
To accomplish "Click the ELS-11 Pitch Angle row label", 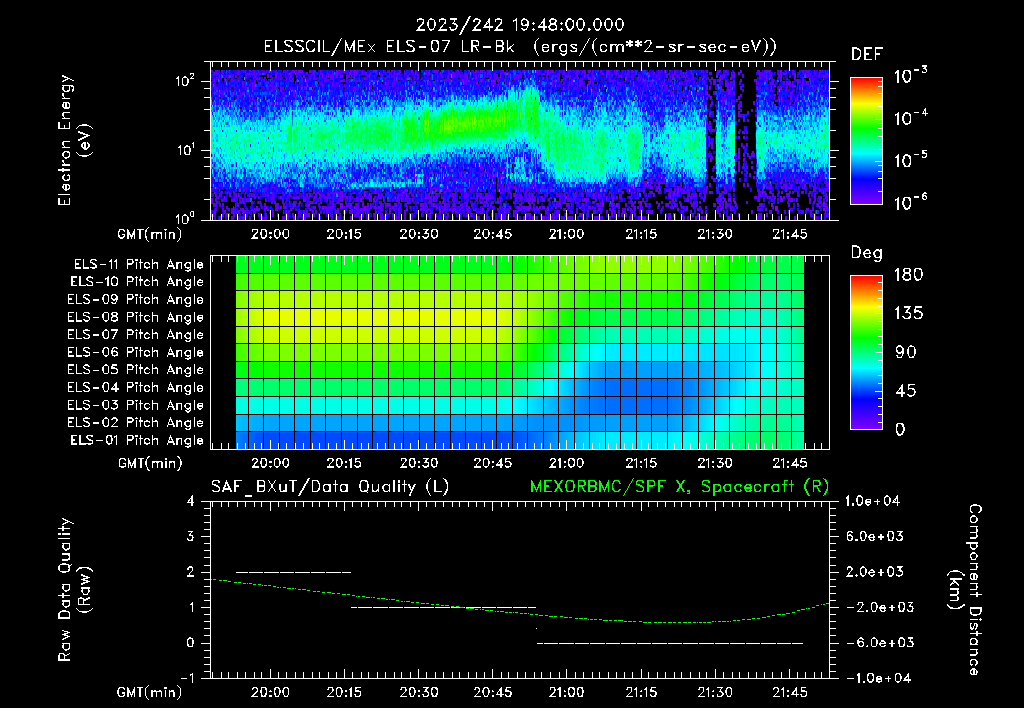I will coord(138,265).
